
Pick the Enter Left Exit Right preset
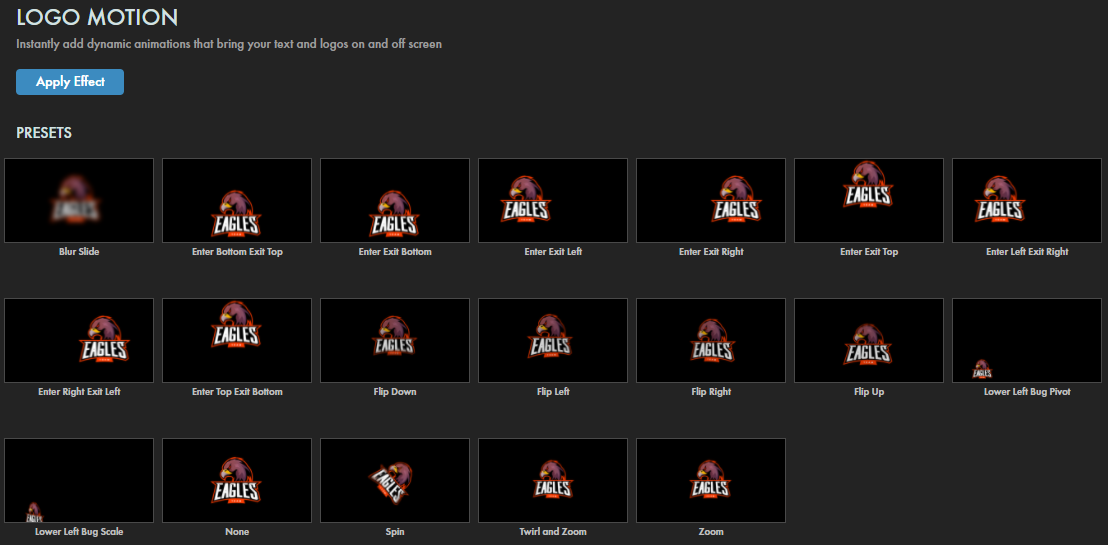pos(1027,201)
